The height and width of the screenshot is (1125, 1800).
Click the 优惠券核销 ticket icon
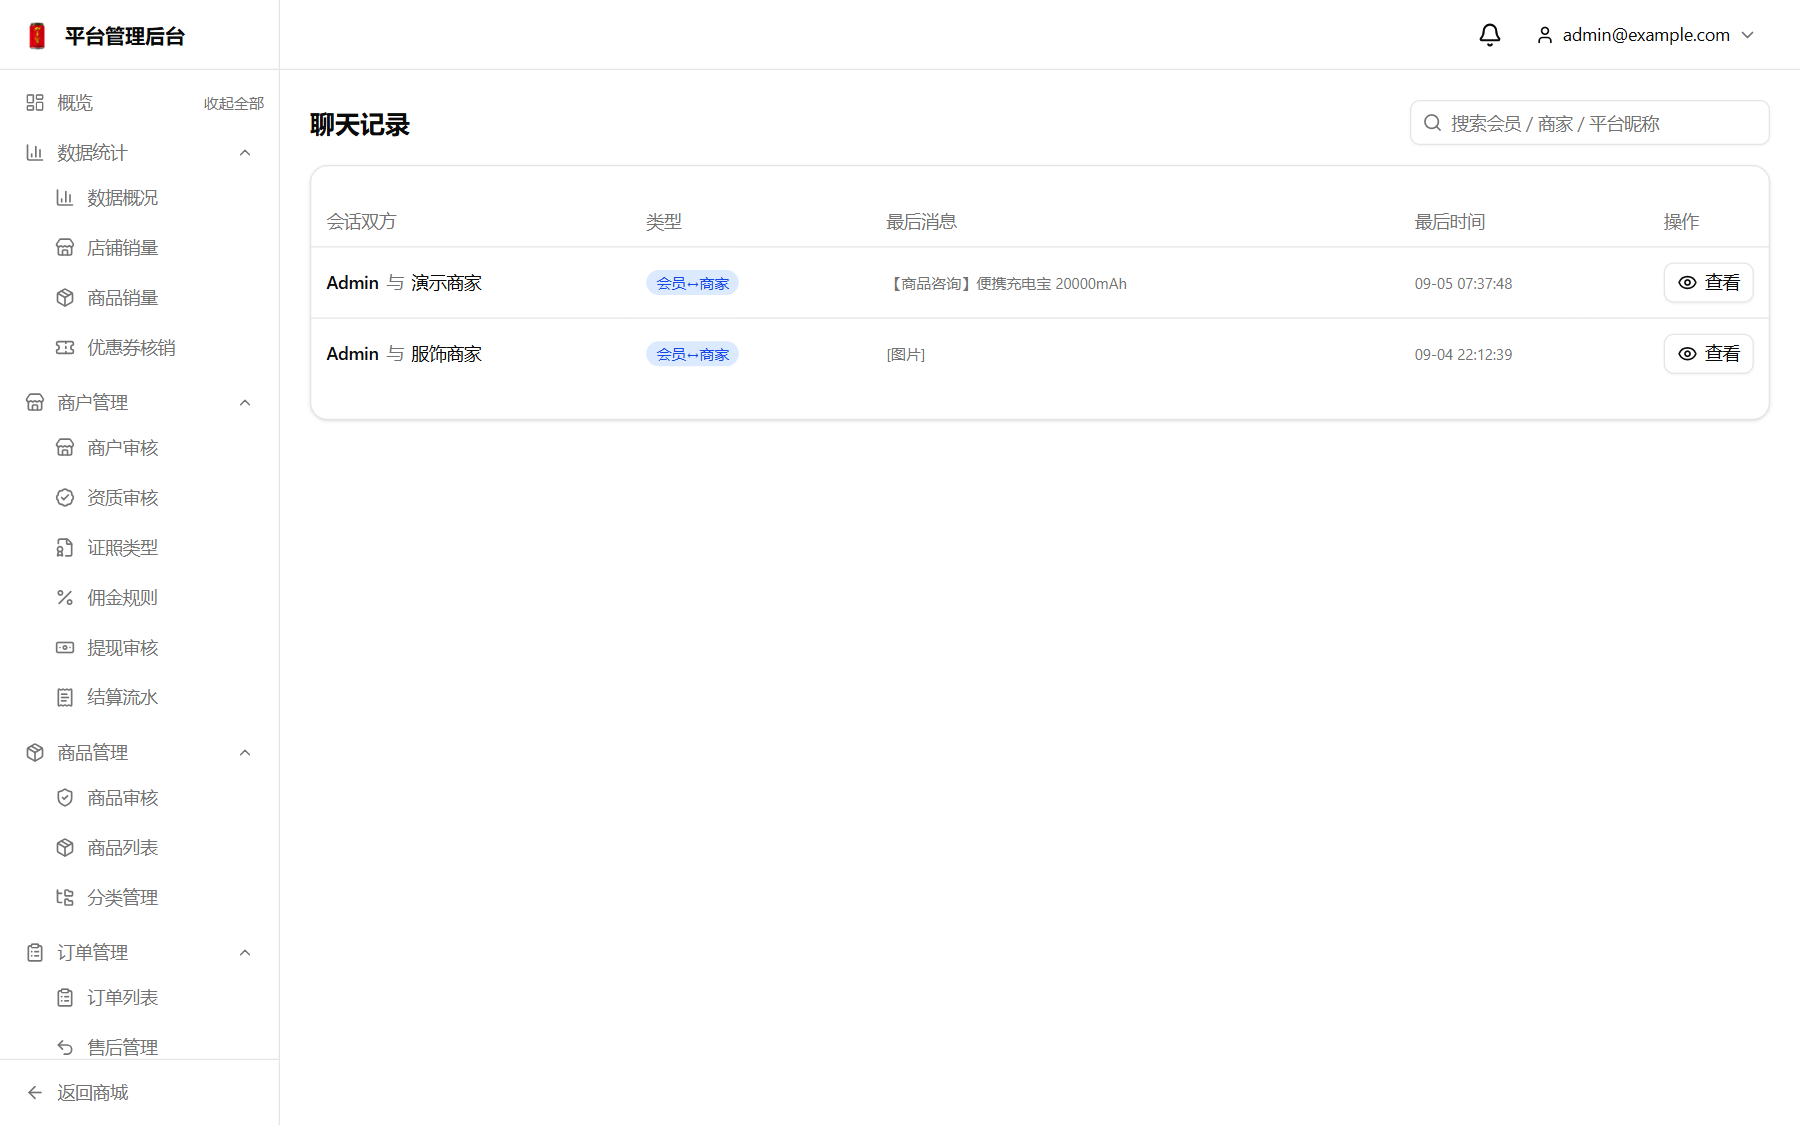pos(65,347)
